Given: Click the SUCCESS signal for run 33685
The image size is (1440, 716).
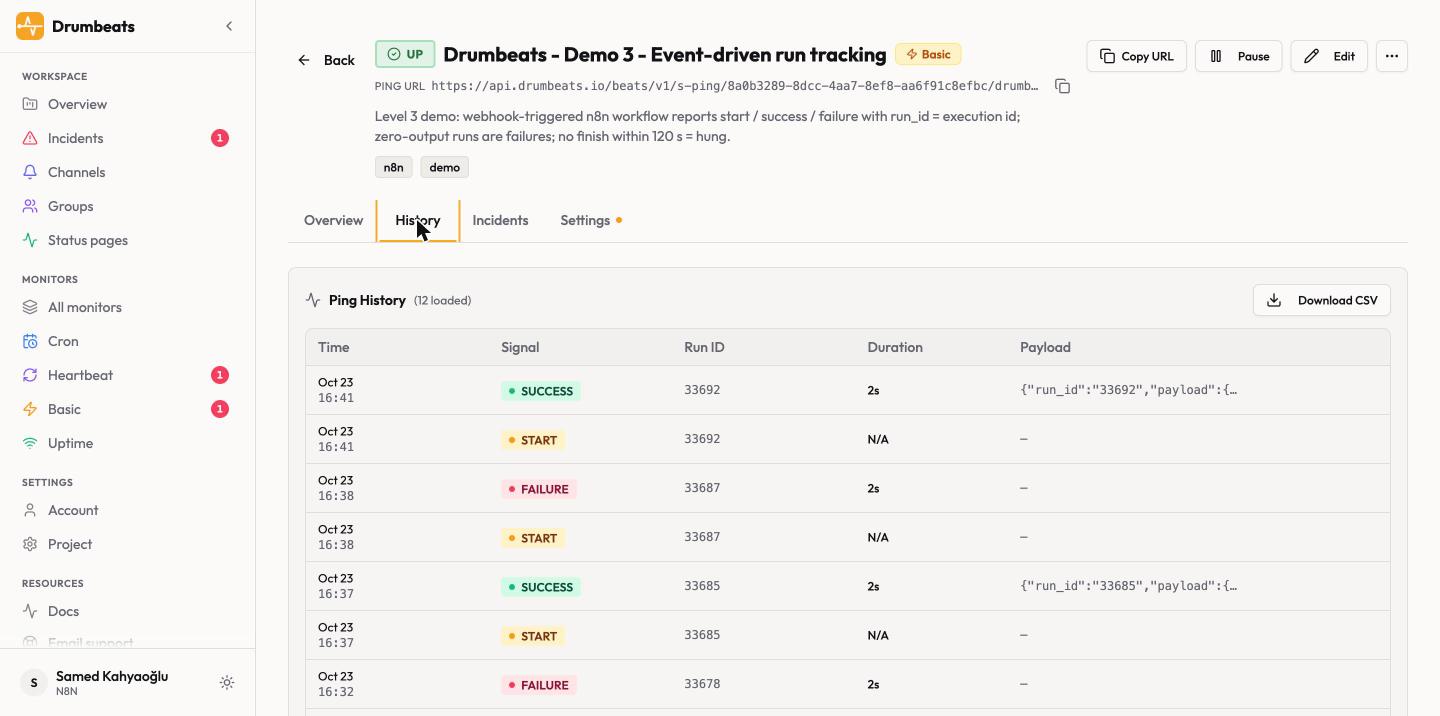Looking at the screenshot, I should tap(541, 587).
